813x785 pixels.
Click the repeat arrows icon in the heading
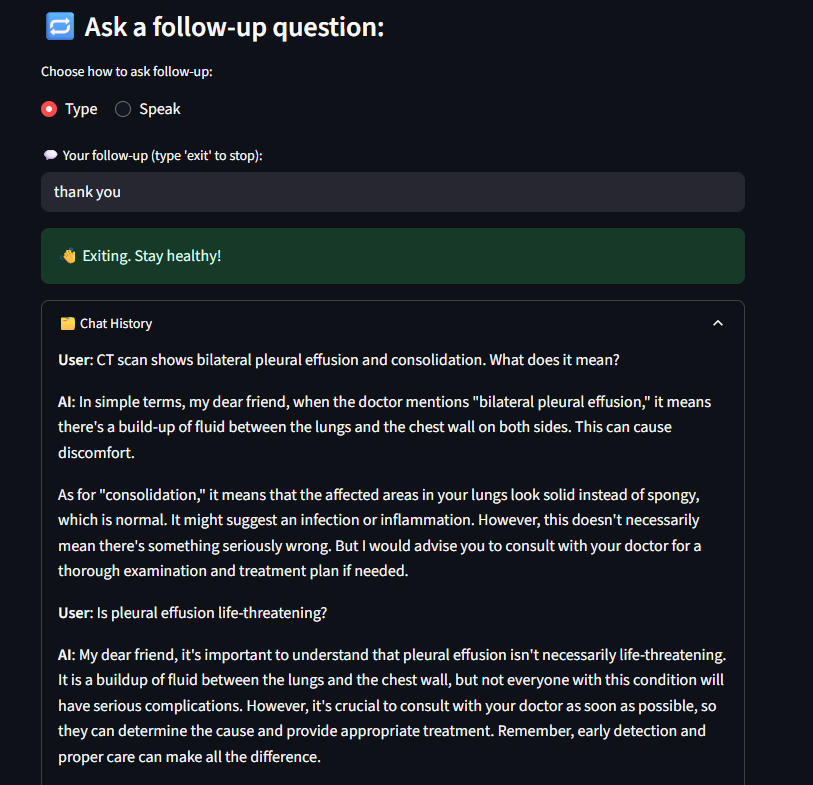tap(60, 27)
